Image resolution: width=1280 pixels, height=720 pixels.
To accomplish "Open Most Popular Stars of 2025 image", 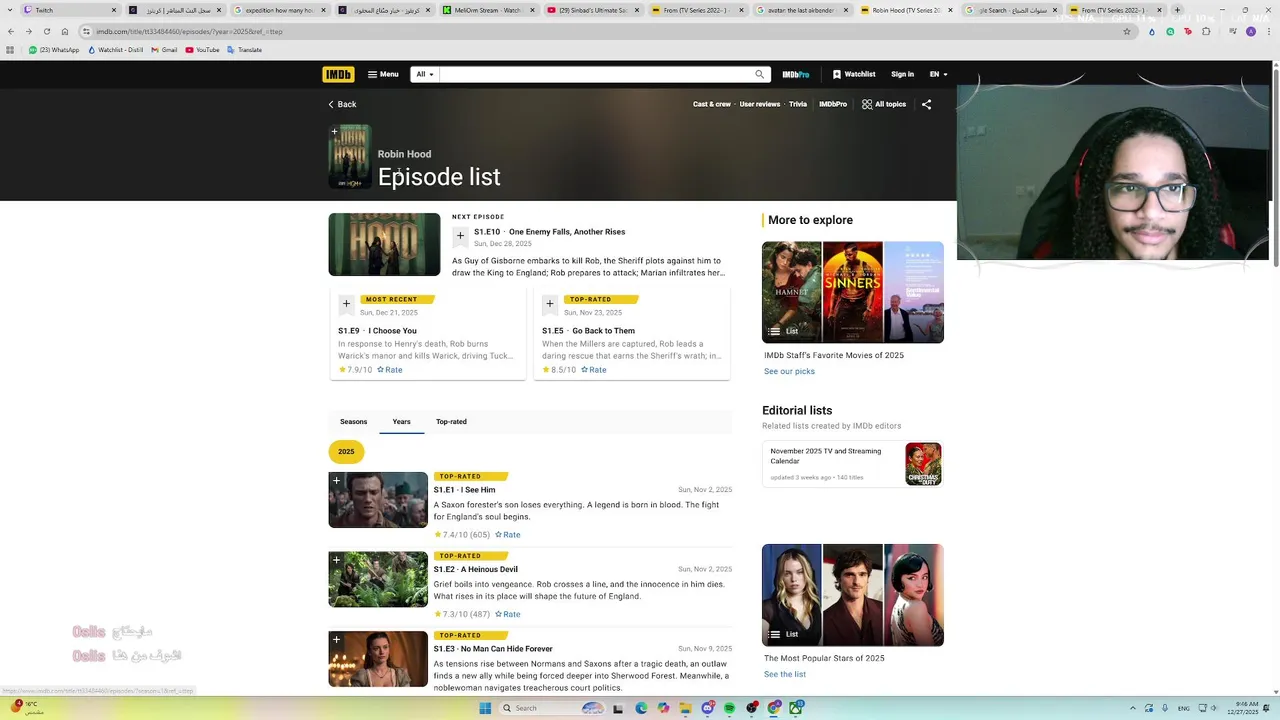I will pyautogui.click(x=853, y=595).
